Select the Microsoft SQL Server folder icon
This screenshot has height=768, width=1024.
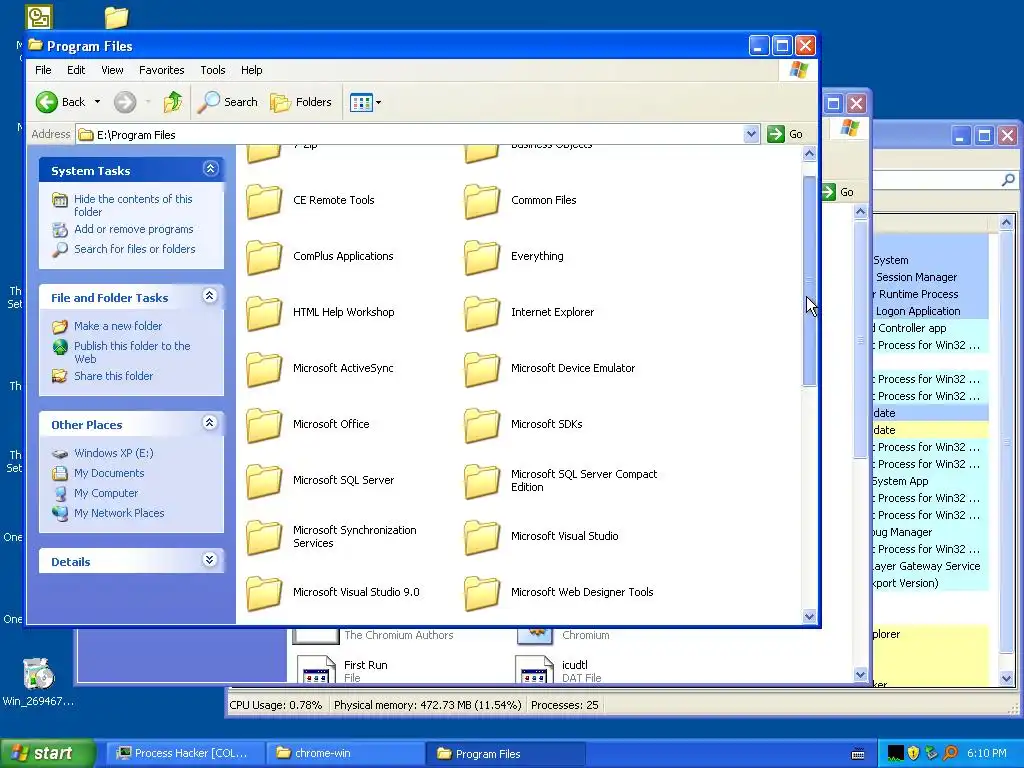click(264, 482)
